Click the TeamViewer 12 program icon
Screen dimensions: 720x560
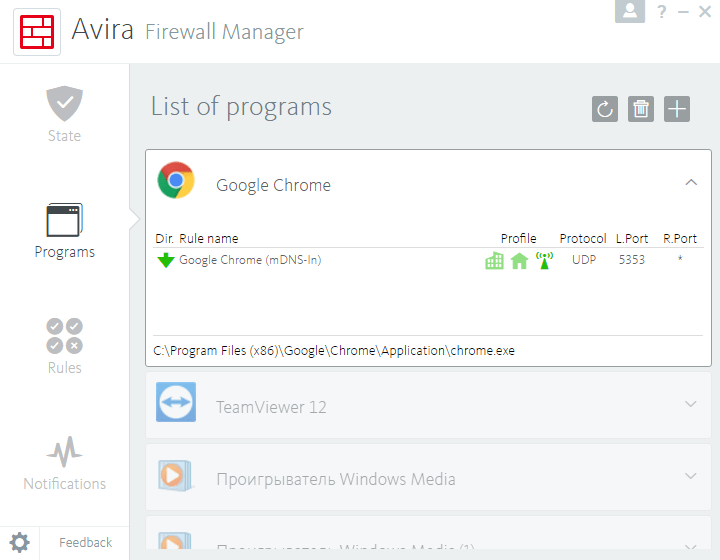tap(176, 402)
